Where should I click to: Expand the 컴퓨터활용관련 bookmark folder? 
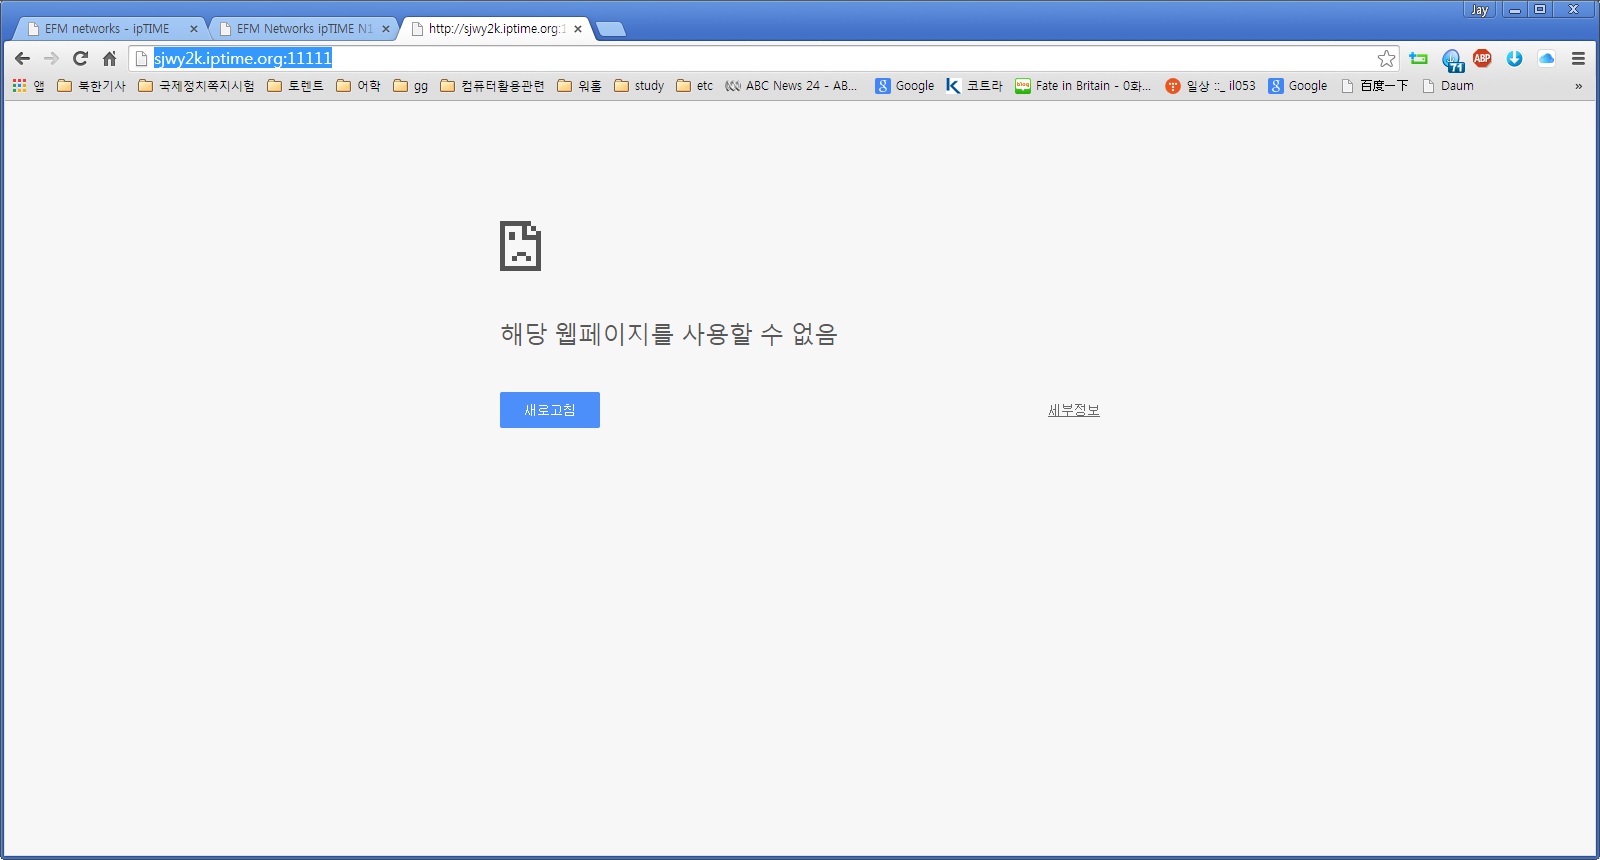coord(492,86)
